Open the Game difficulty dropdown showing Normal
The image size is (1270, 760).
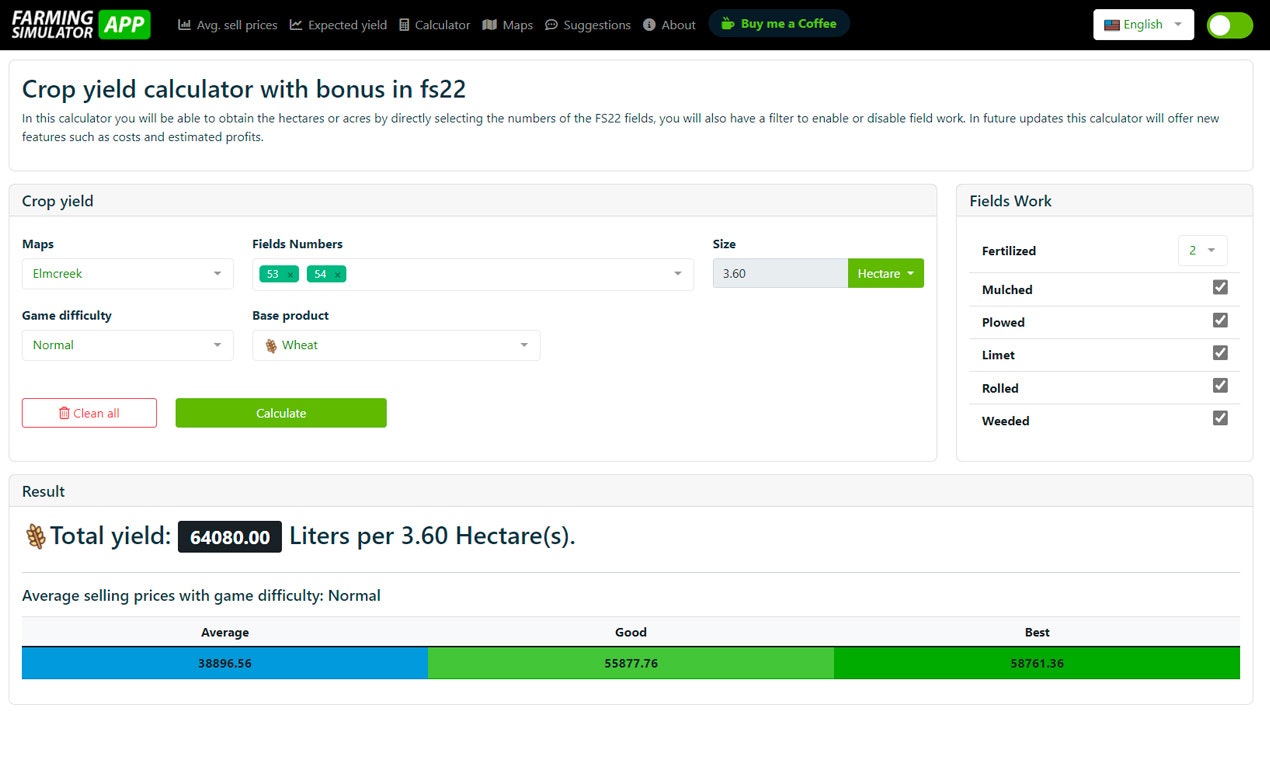point(128,345)
